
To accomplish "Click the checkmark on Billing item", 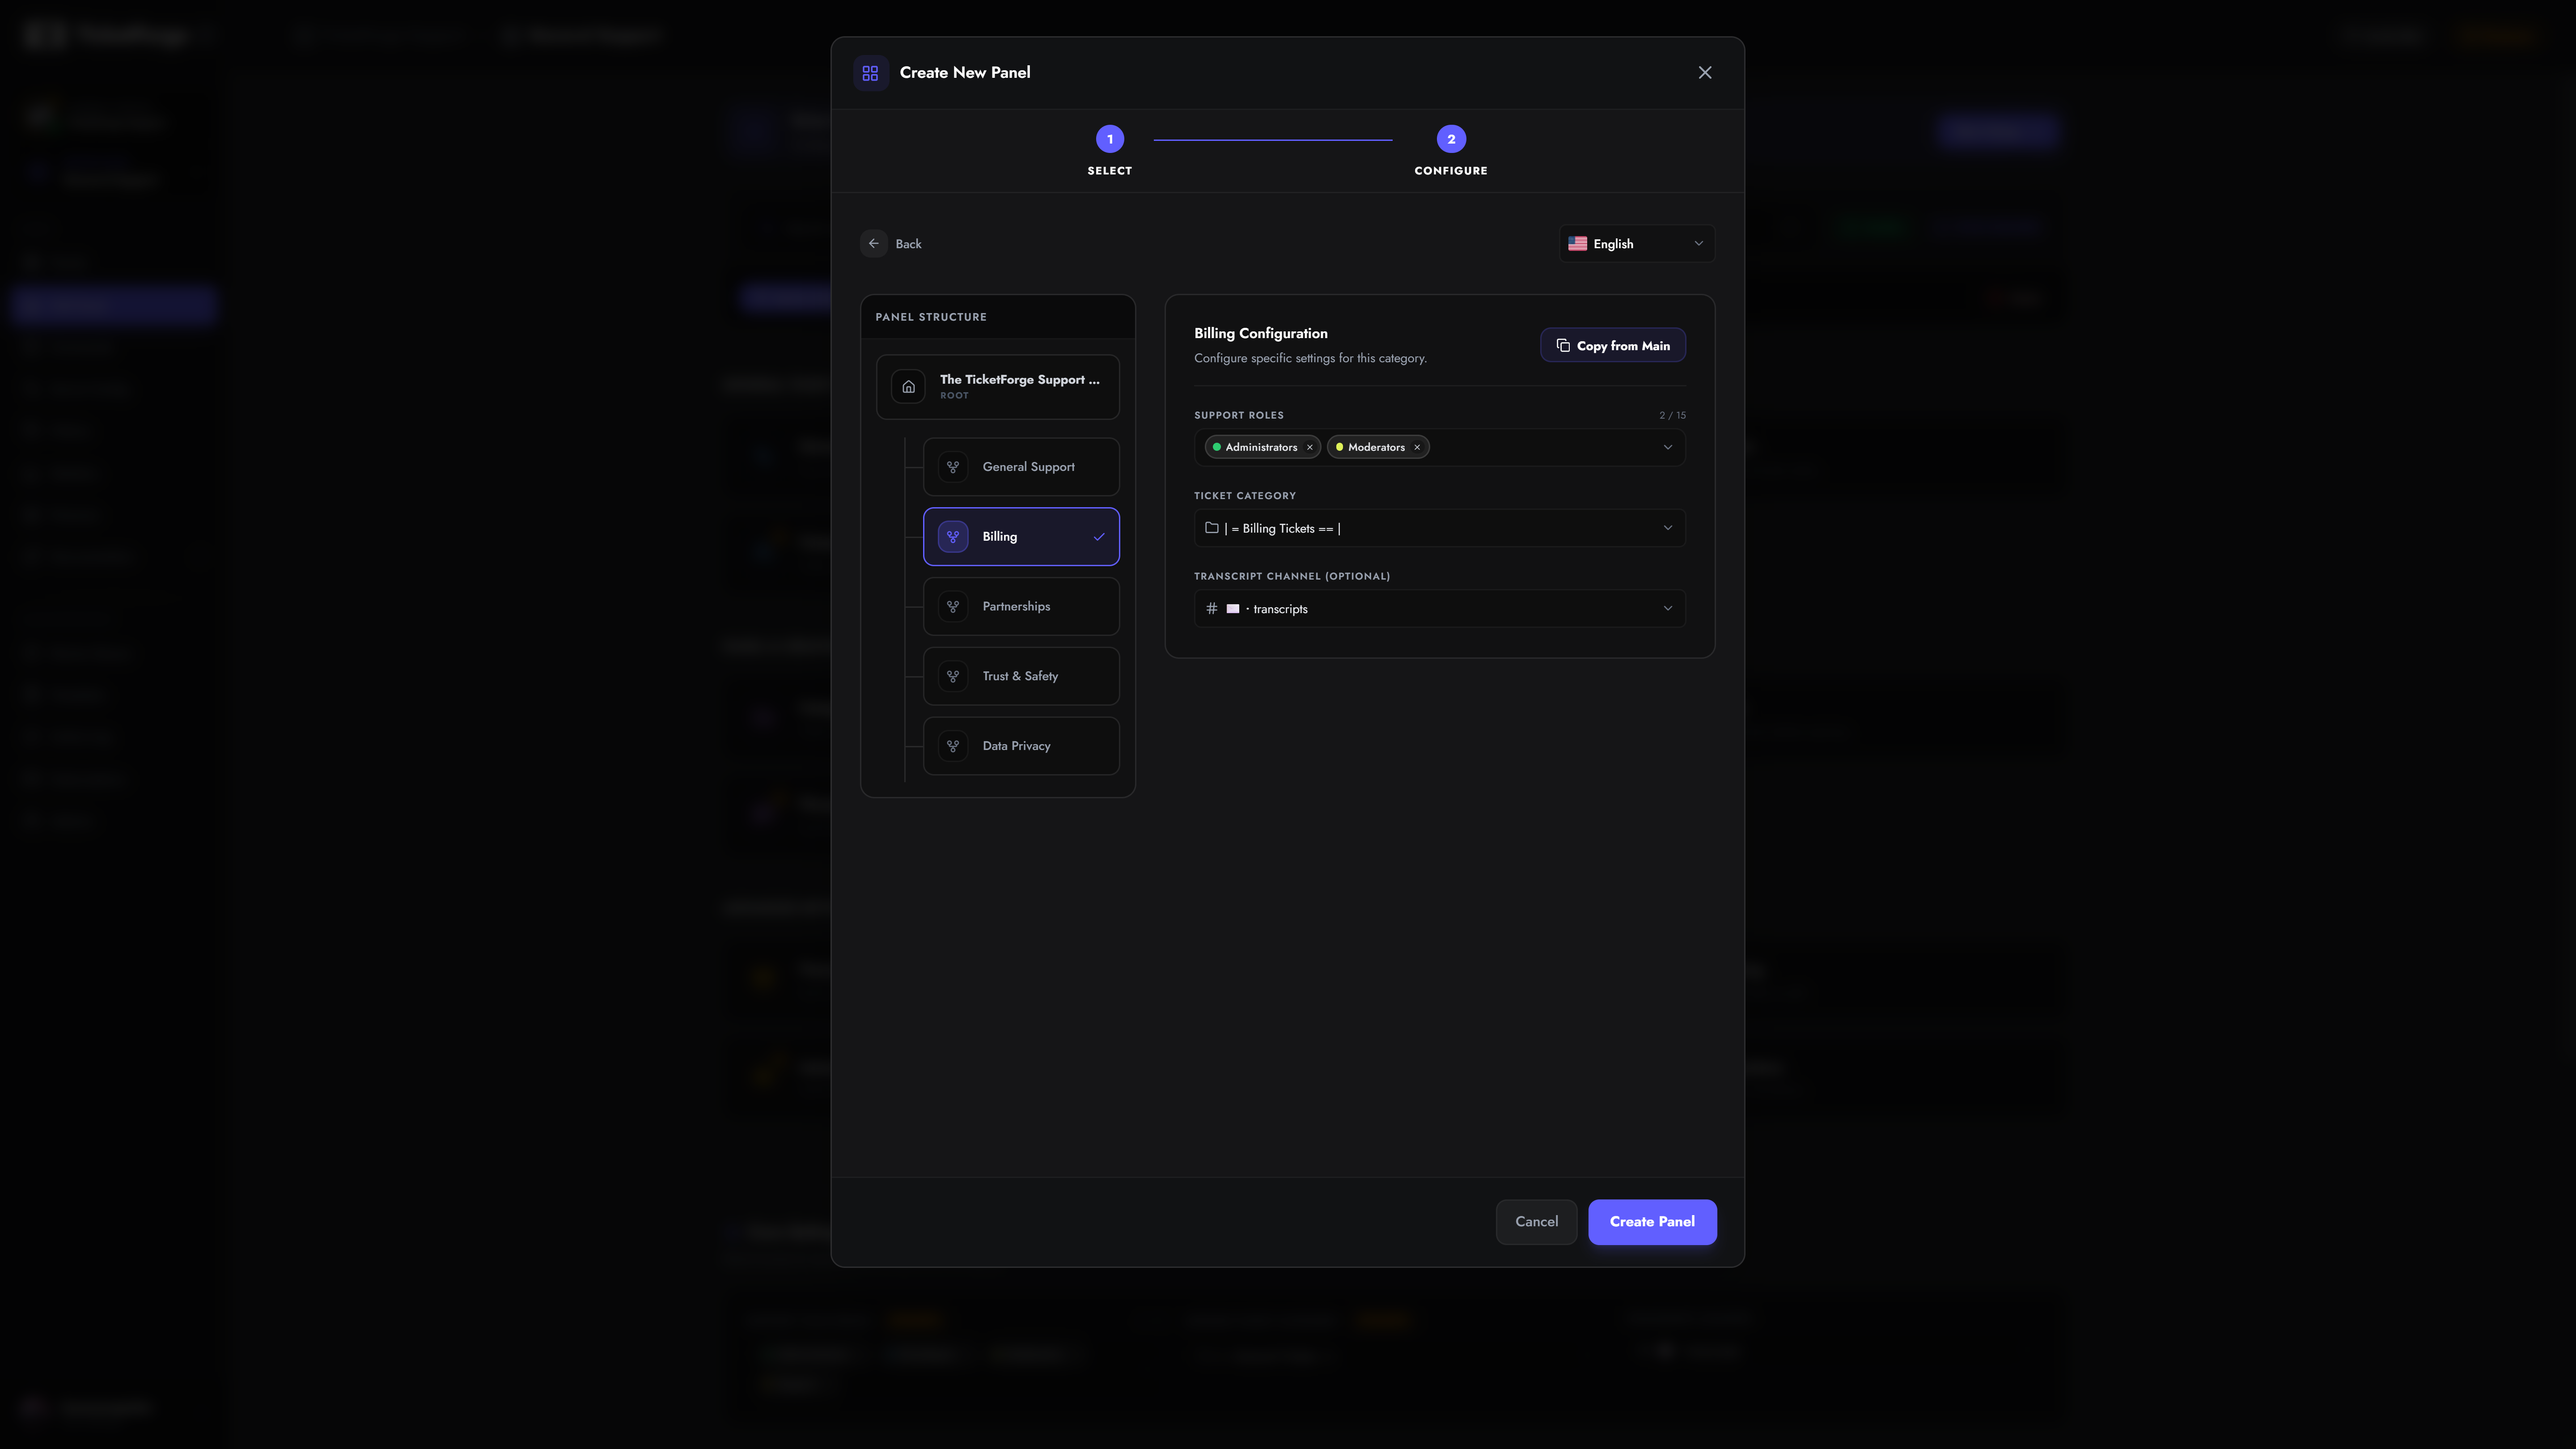I will pos(1099,536).
